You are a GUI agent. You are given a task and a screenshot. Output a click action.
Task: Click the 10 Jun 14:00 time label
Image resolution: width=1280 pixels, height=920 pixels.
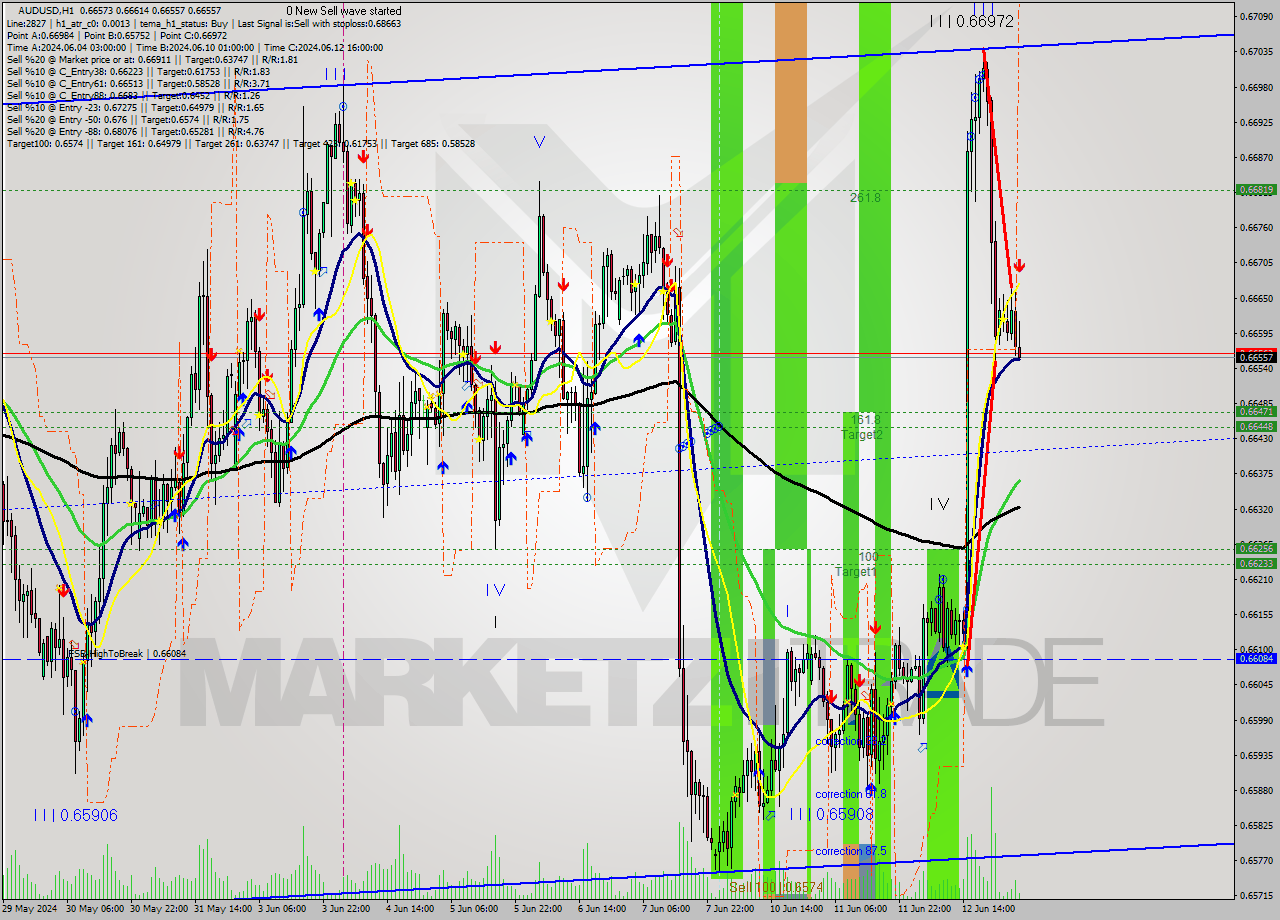[x=796, y=909]
